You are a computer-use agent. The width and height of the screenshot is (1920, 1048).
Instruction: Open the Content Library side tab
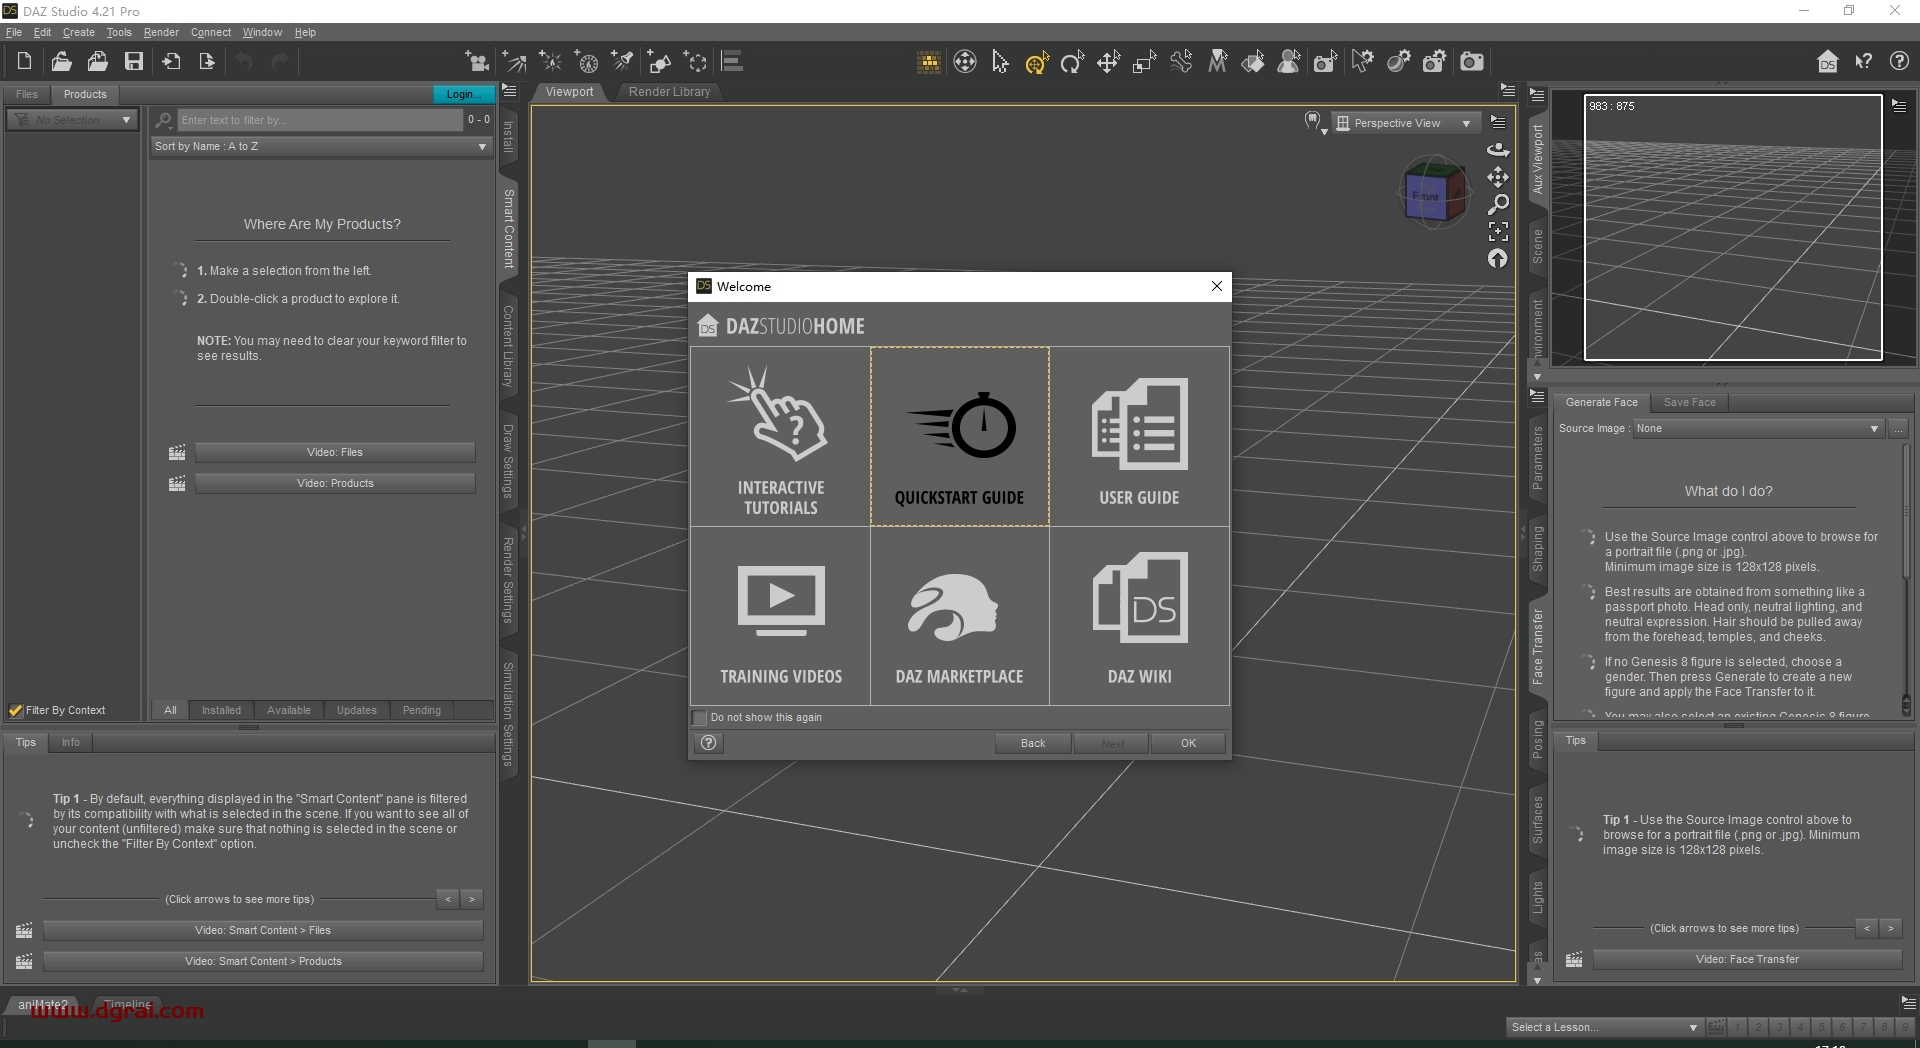coord(508,346)
